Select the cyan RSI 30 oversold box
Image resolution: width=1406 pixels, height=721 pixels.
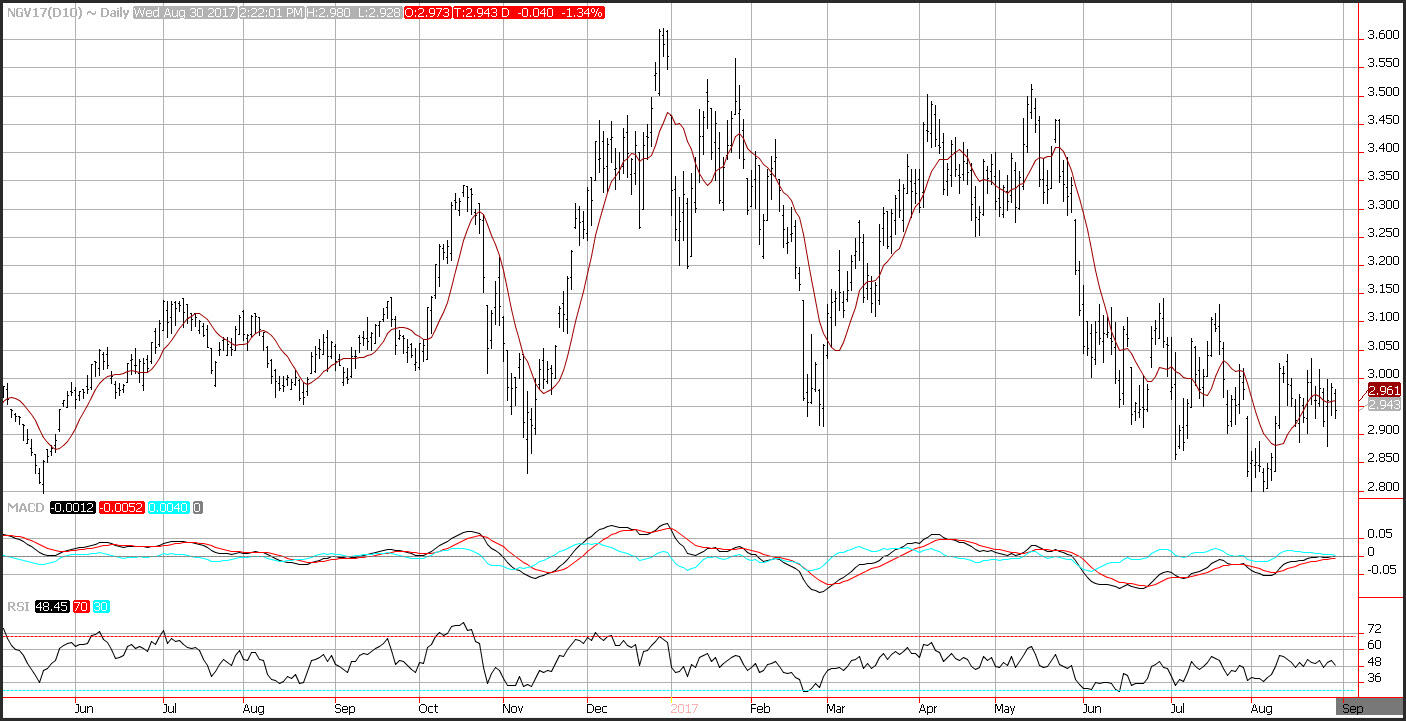pos(99,606)
